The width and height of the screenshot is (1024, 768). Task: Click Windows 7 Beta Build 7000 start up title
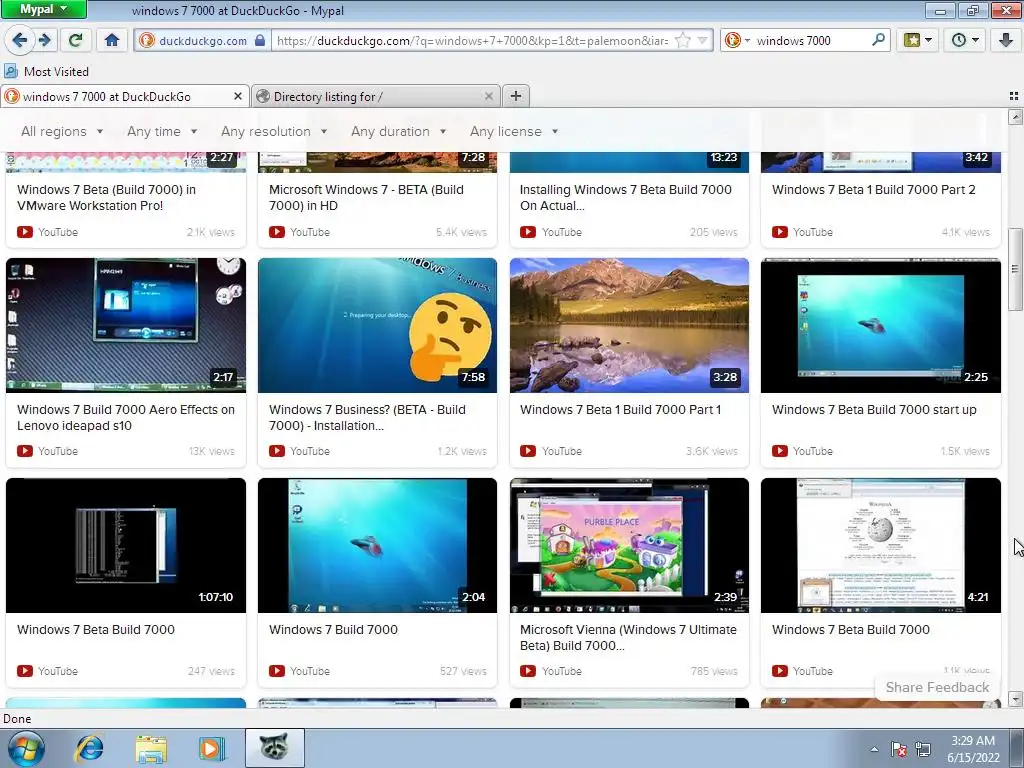874,409
